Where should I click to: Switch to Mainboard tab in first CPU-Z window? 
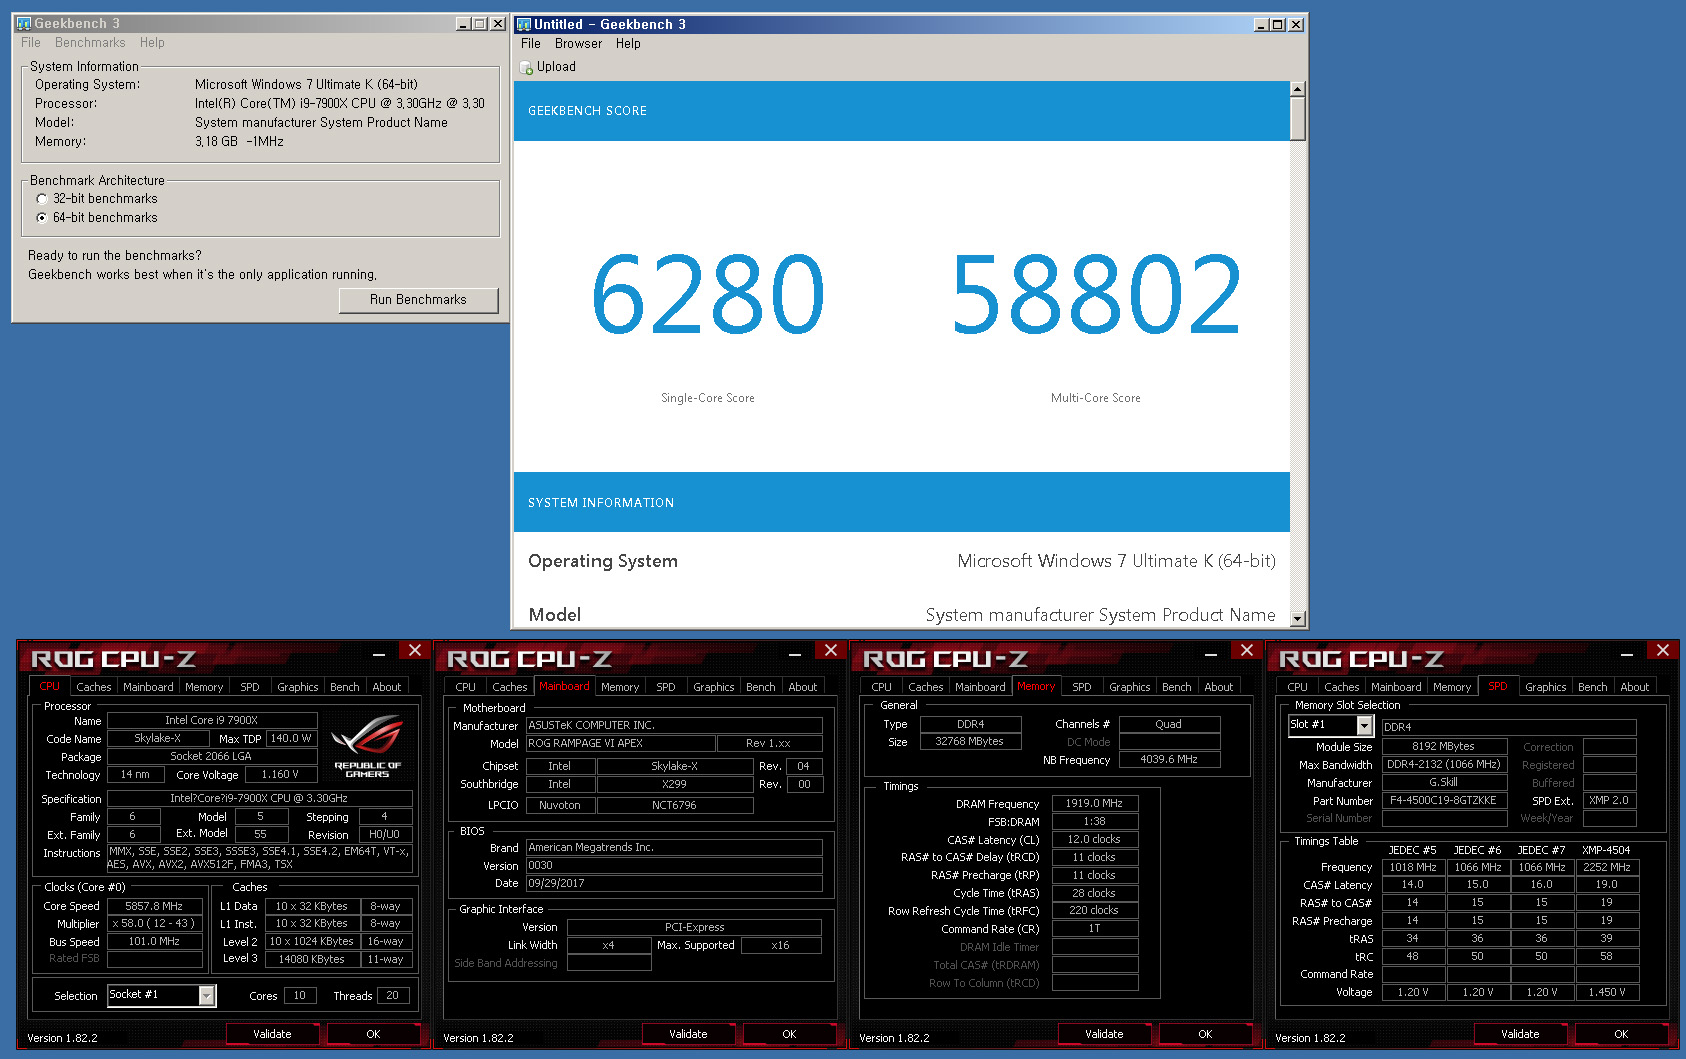pyautogui.click(x=148, y=687)
